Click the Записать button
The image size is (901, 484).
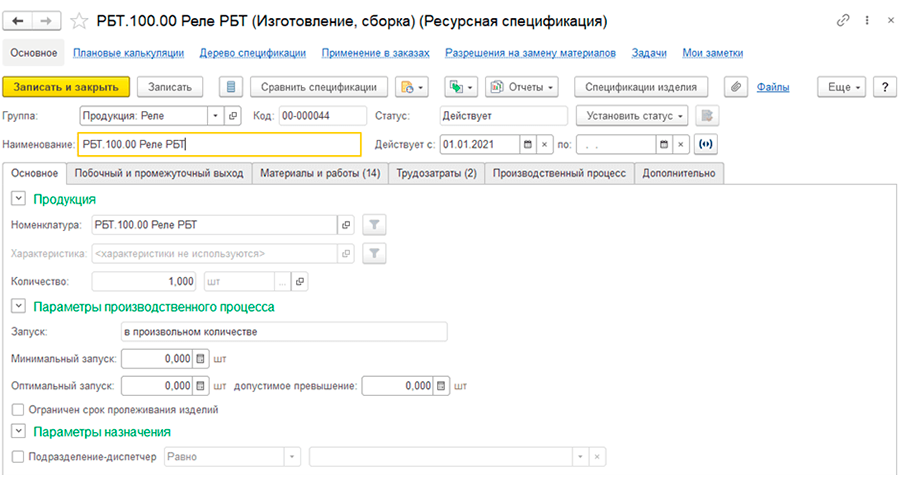(170, 87)
